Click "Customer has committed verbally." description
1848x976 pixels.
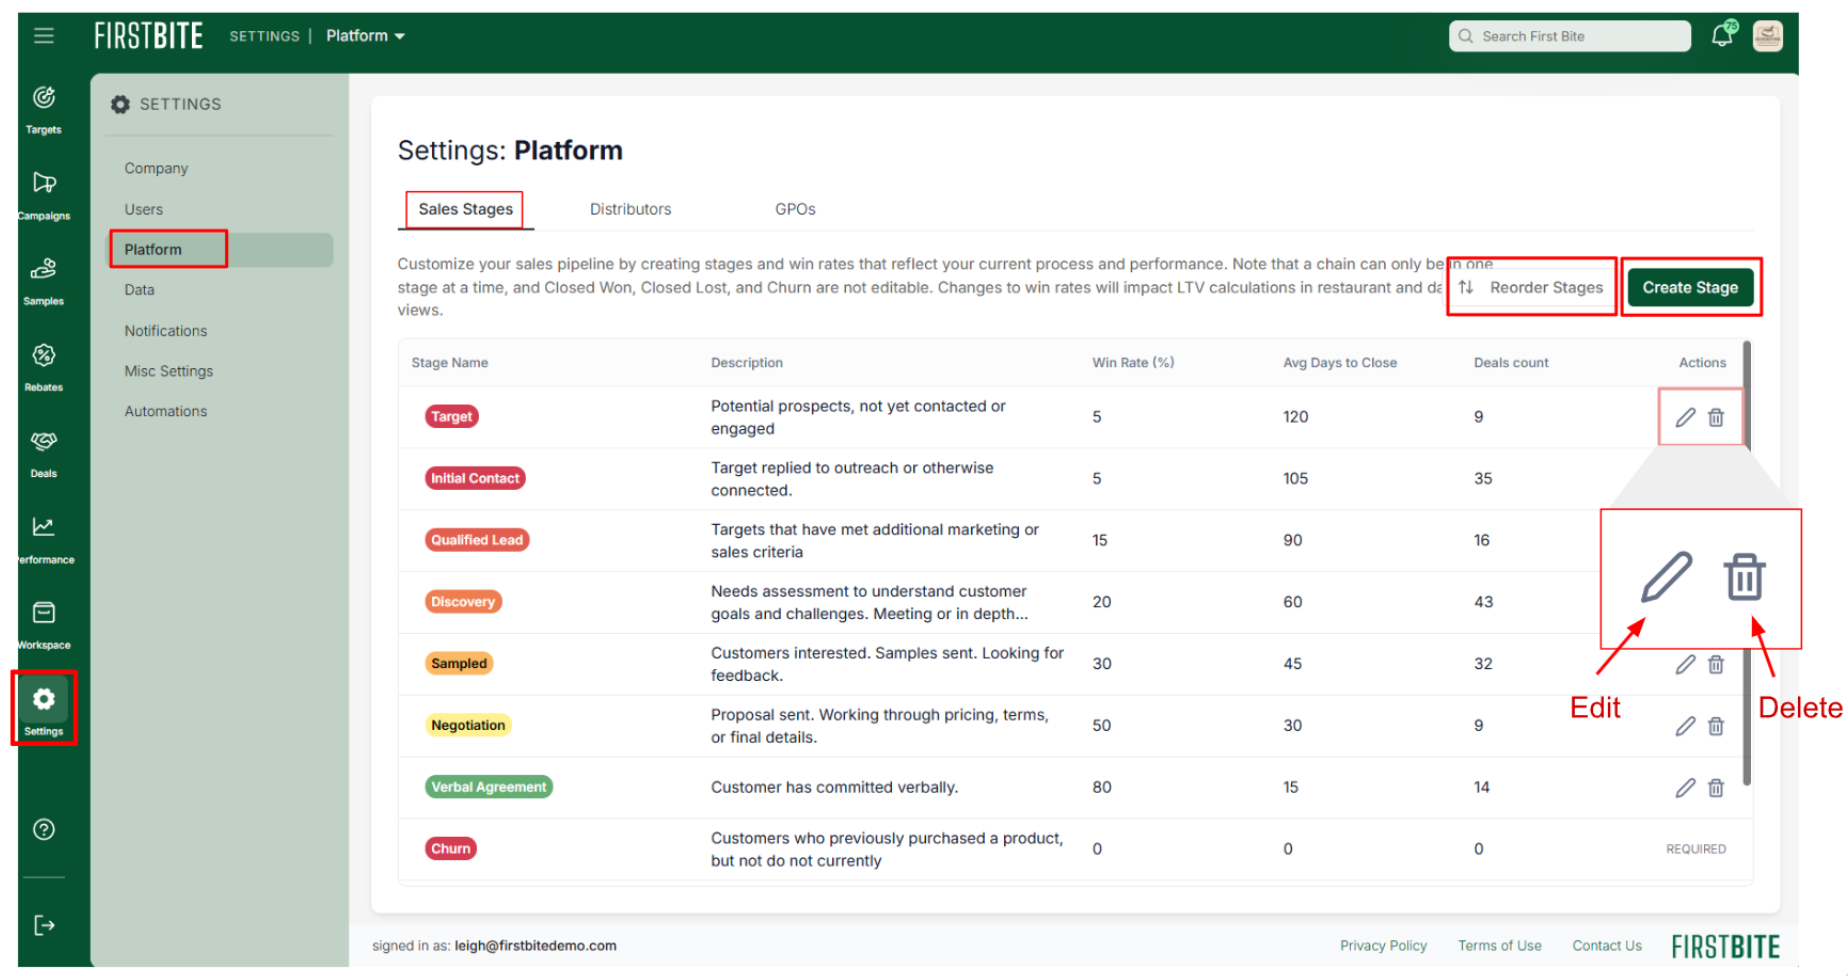(834, 788)
